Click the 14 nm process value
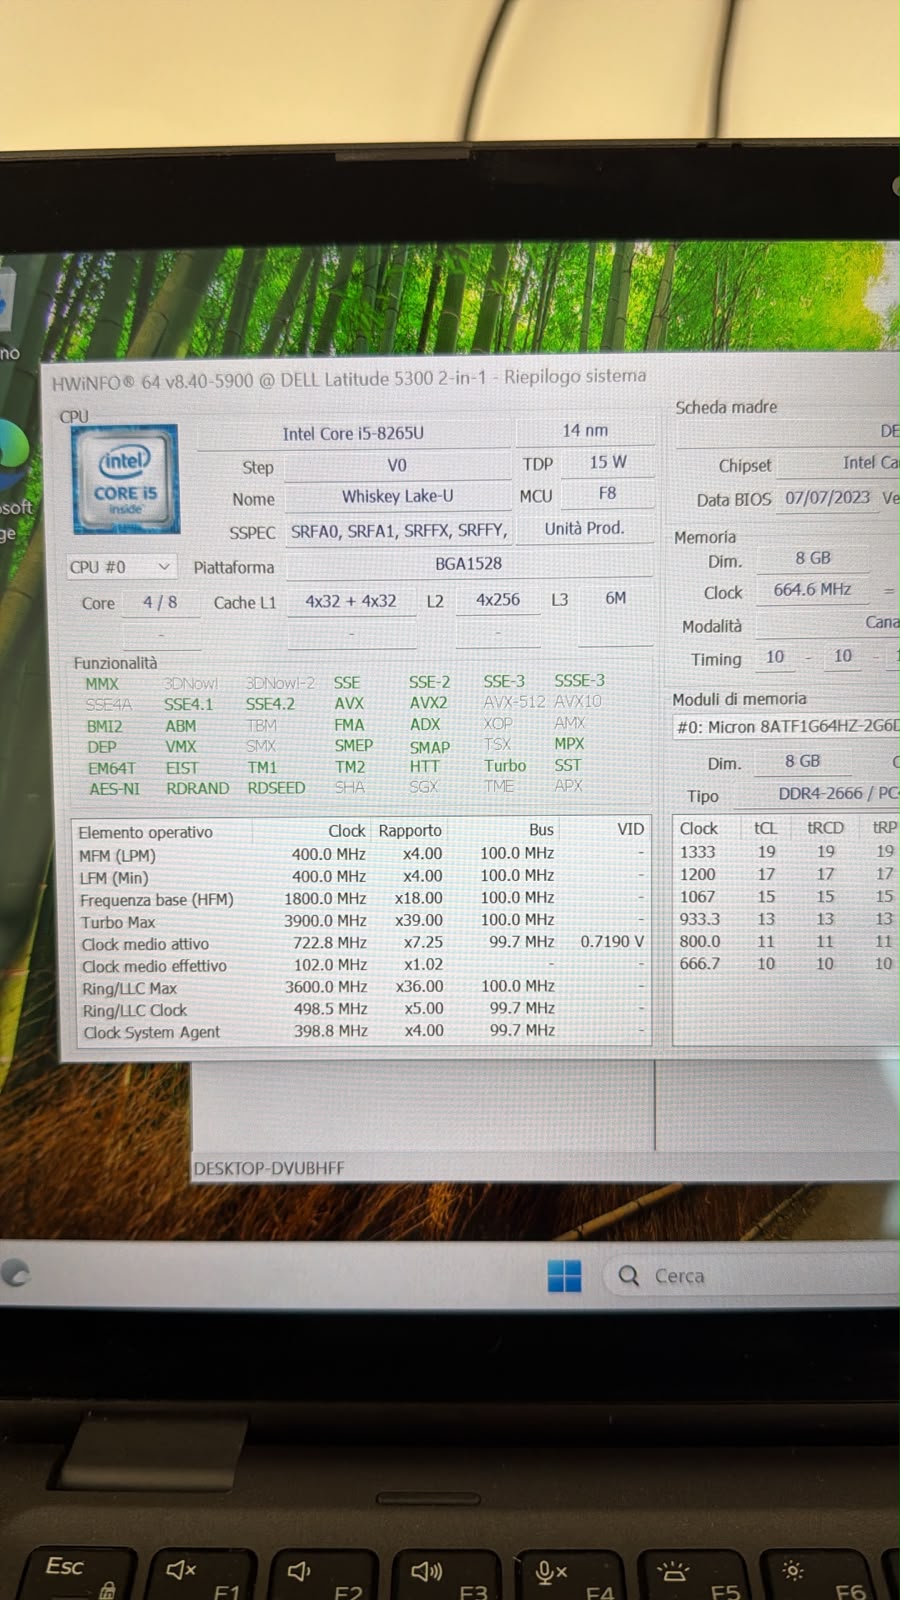The height and width of the screenshot is (1600, 900). 585,430
